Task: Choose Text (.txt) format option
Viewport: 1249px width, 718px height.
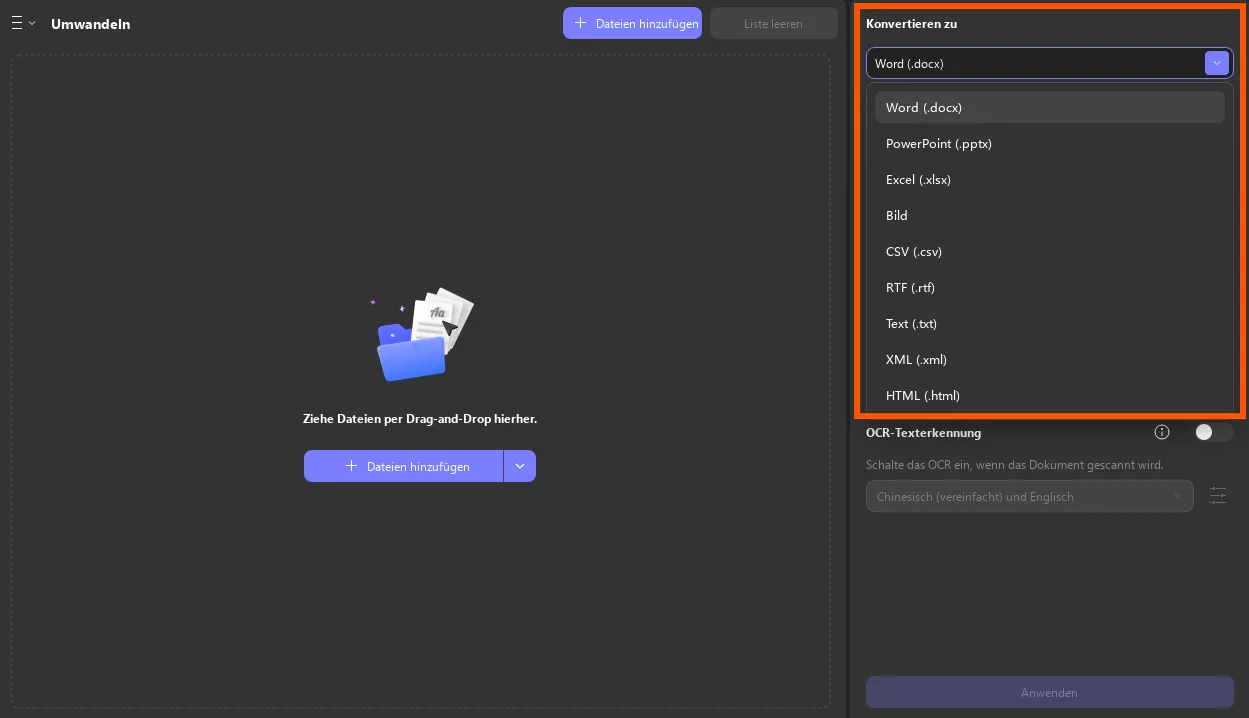Action: [x=1049, y=324]
